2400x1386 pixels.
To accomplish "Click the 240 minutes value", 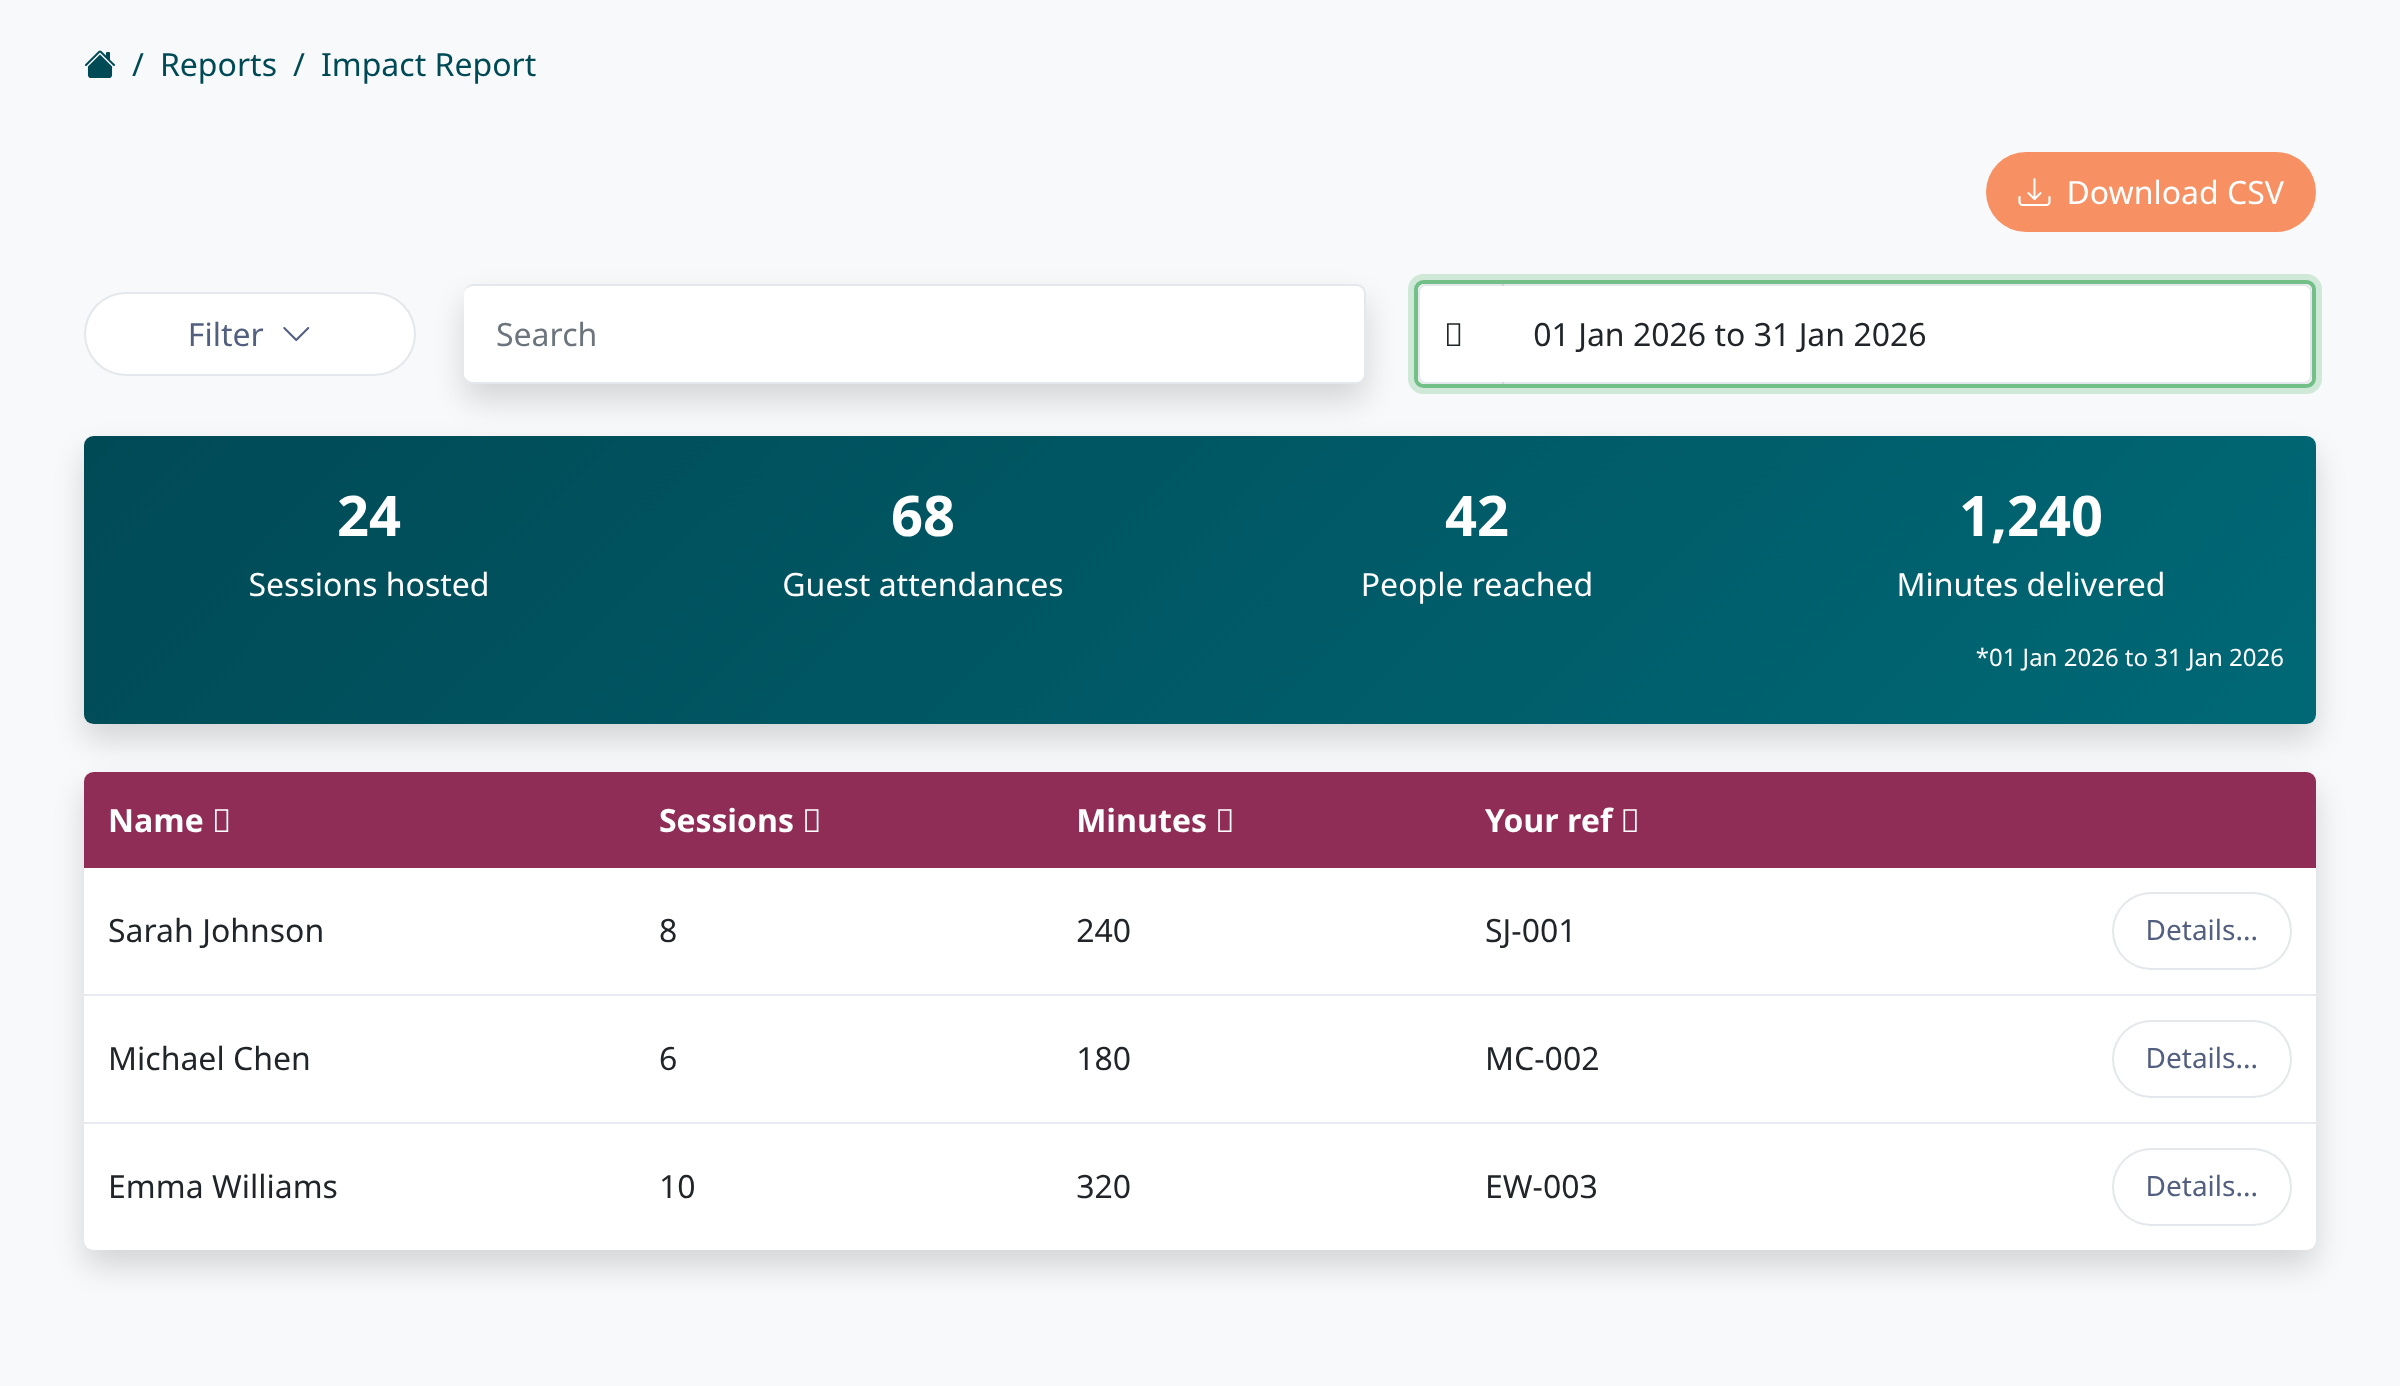I will coord(1103,931).
